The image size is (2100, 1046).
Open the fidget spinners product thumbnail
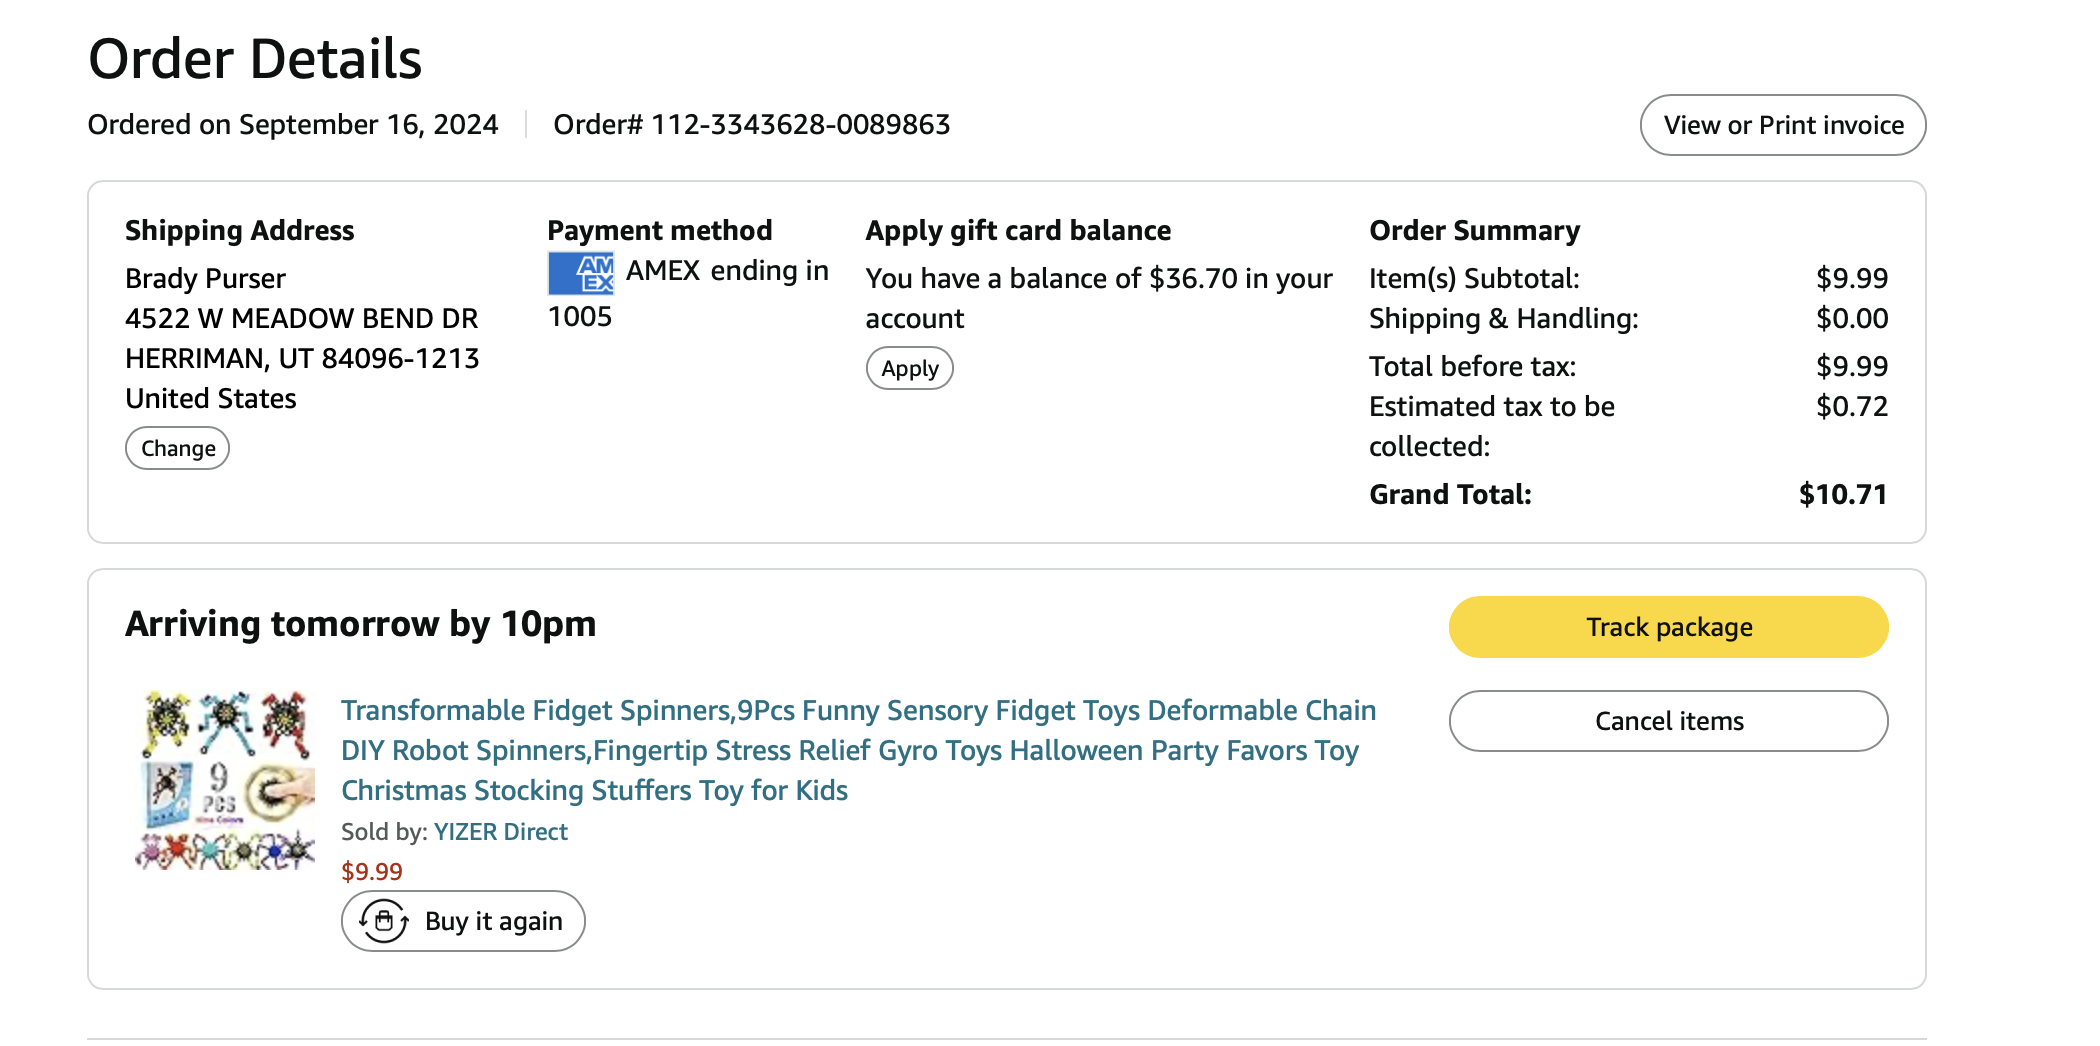click(226, 780)
